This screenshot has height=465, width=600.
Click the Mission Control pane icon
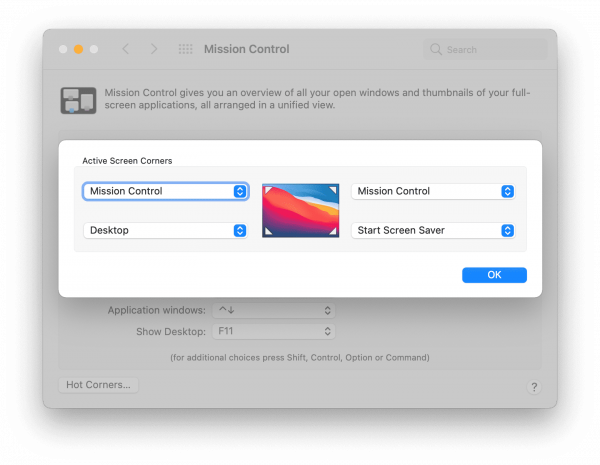pos(78,100)
